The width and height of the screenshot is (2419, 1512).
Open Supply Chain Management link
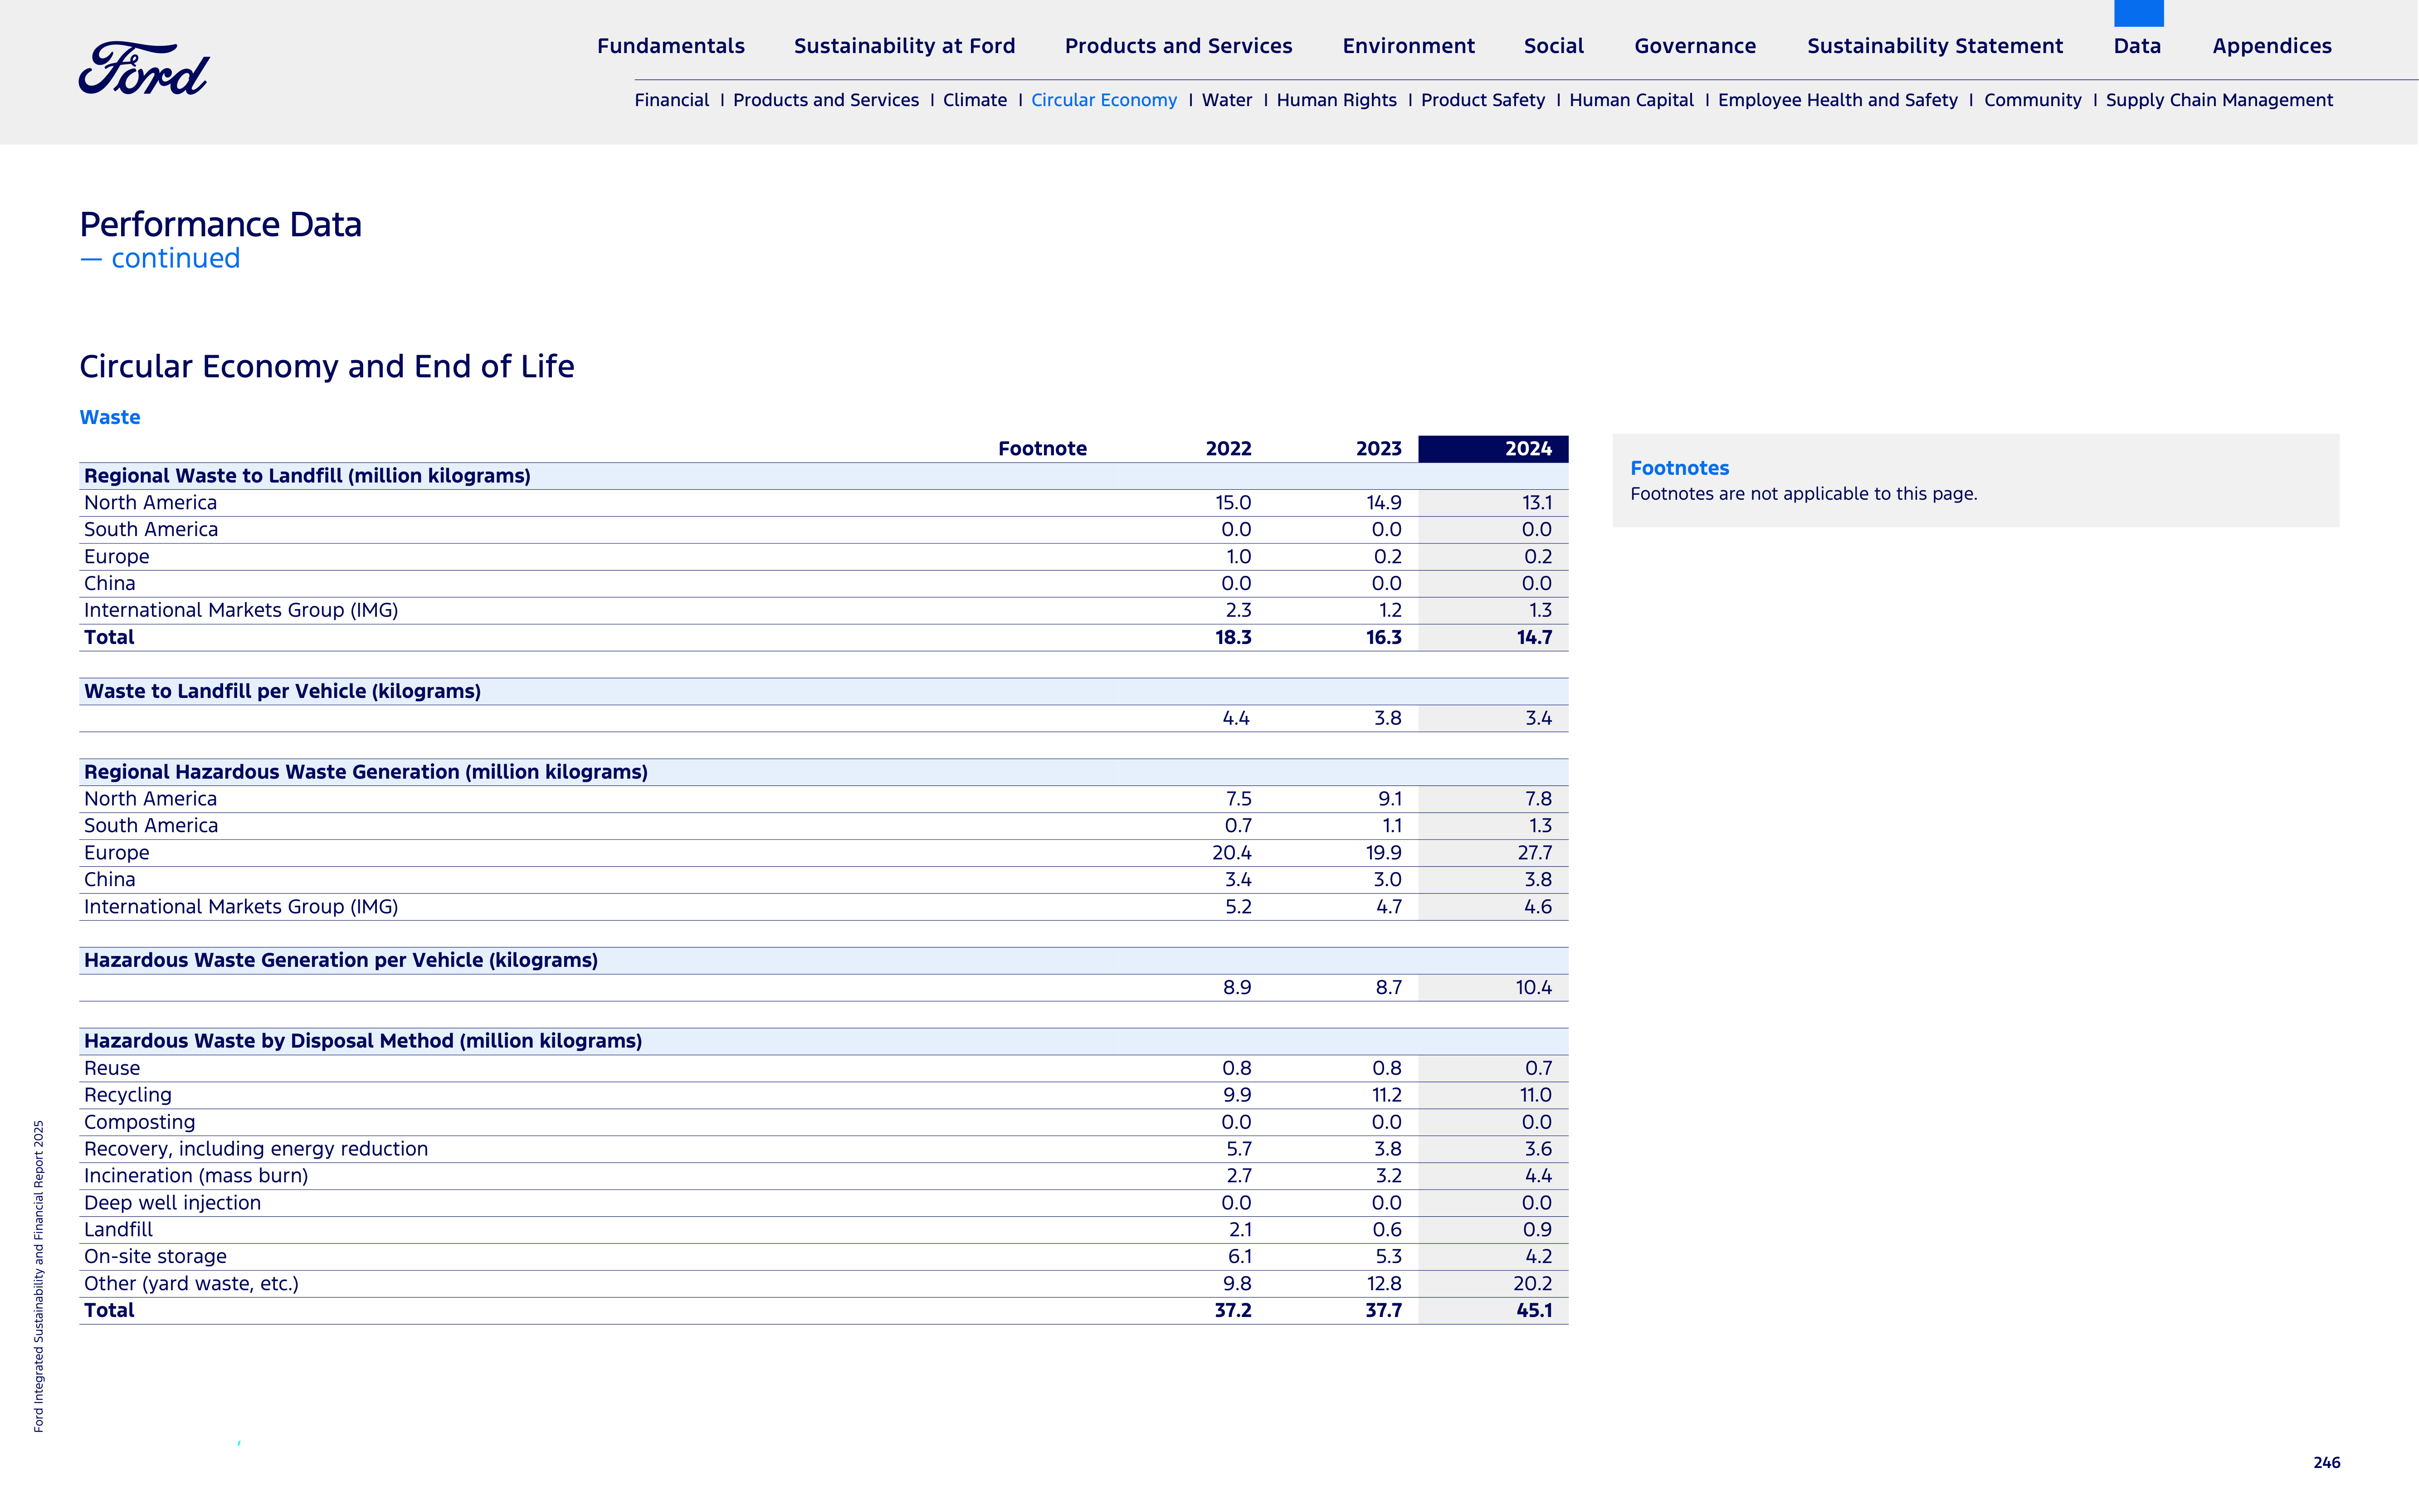[x=2219, y=100]
